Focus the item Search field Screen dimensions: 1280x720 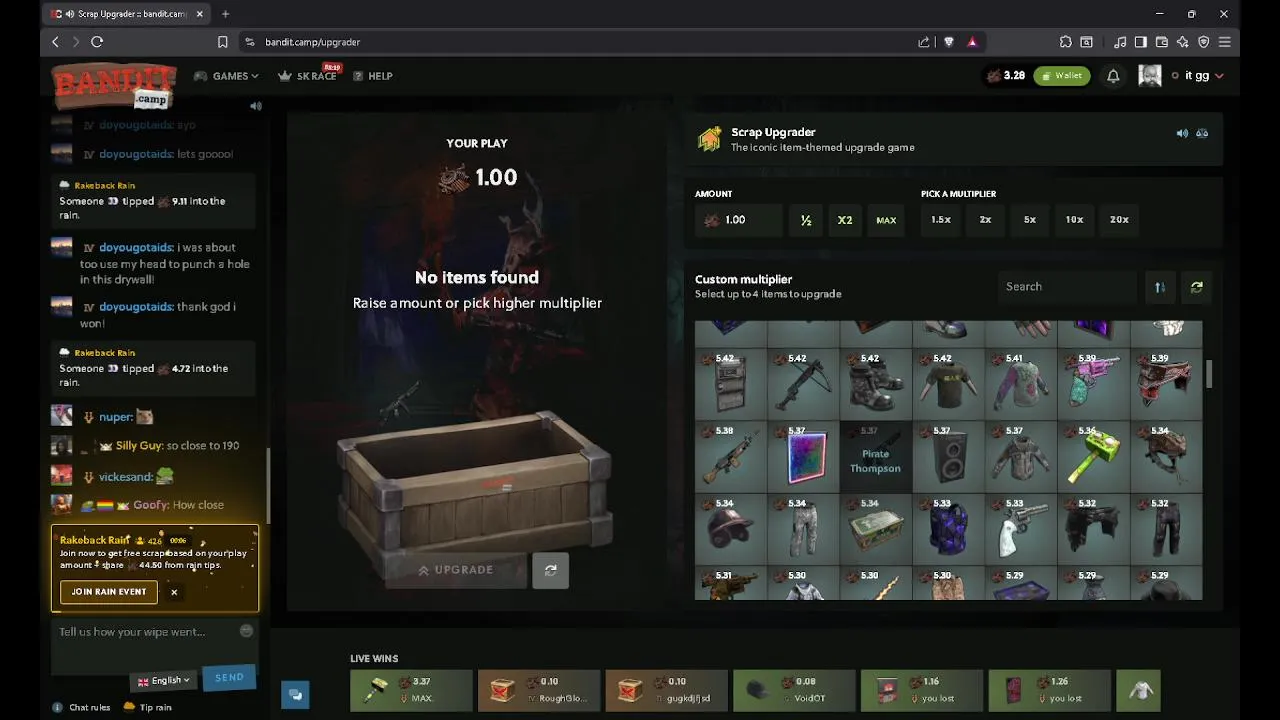(1068, 287)
